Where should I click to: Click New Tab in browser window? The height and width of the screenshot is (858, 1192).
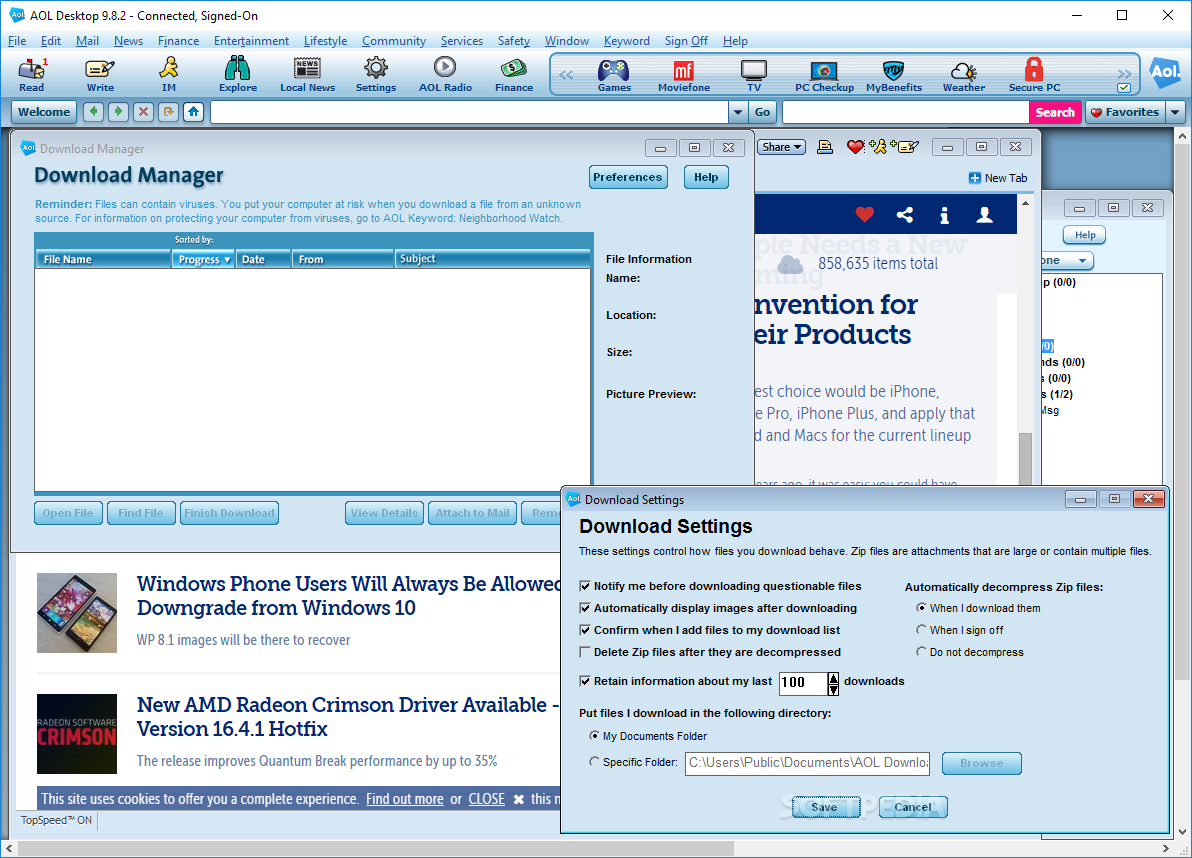997,178
